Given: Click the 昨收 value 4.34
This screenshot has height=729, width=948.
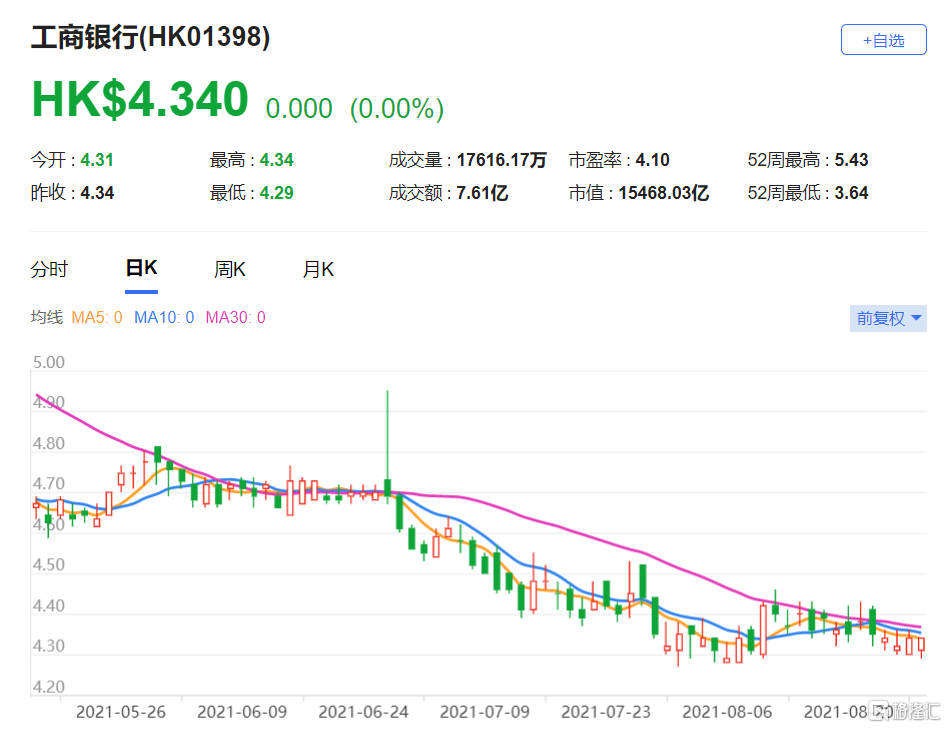Looking at the screenshot, I should point(97,193).
